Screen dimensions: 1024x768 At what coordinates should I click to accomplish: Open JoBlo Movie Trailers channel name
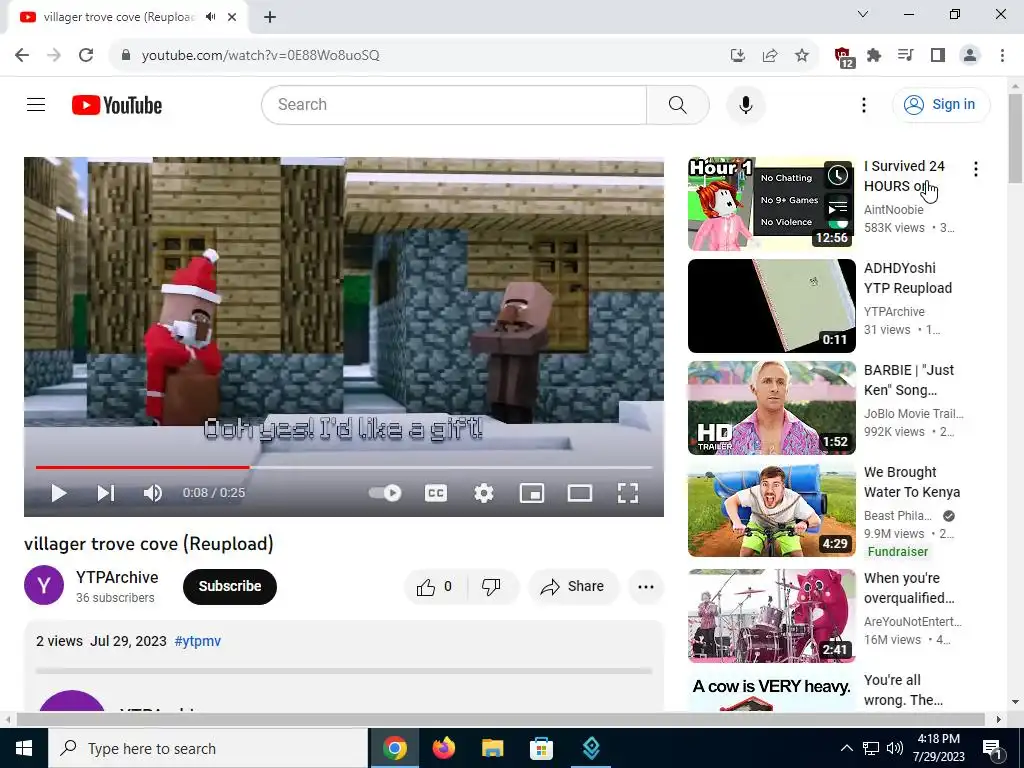point(914,413)
